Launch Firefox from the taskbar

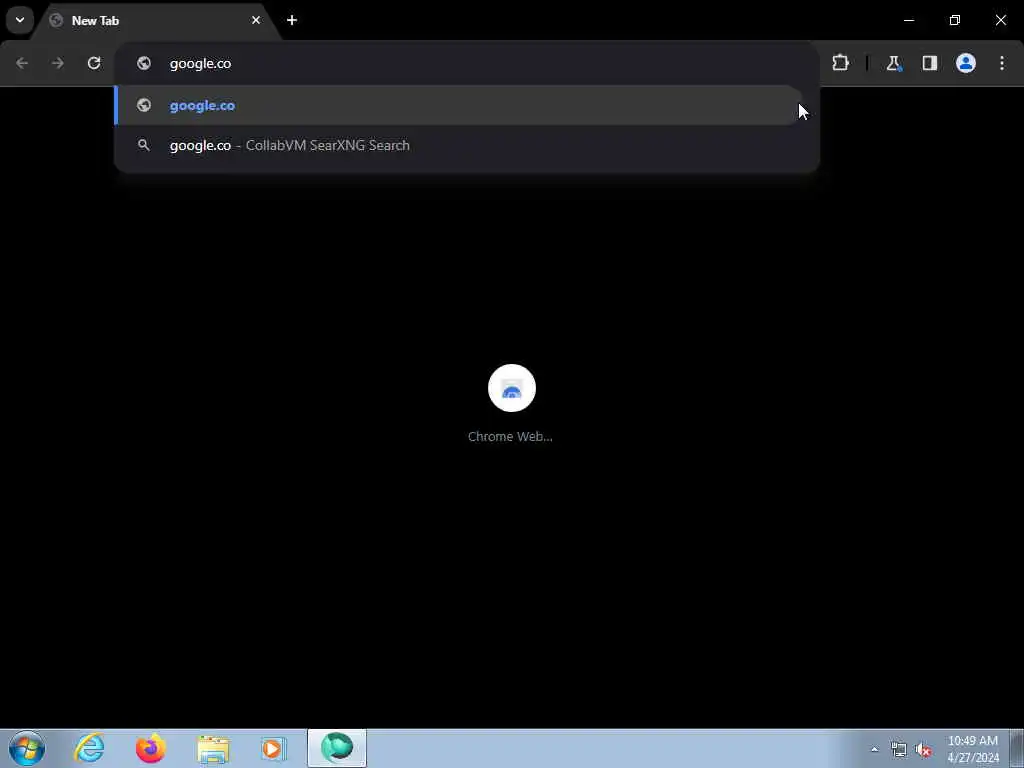(151, 748)
